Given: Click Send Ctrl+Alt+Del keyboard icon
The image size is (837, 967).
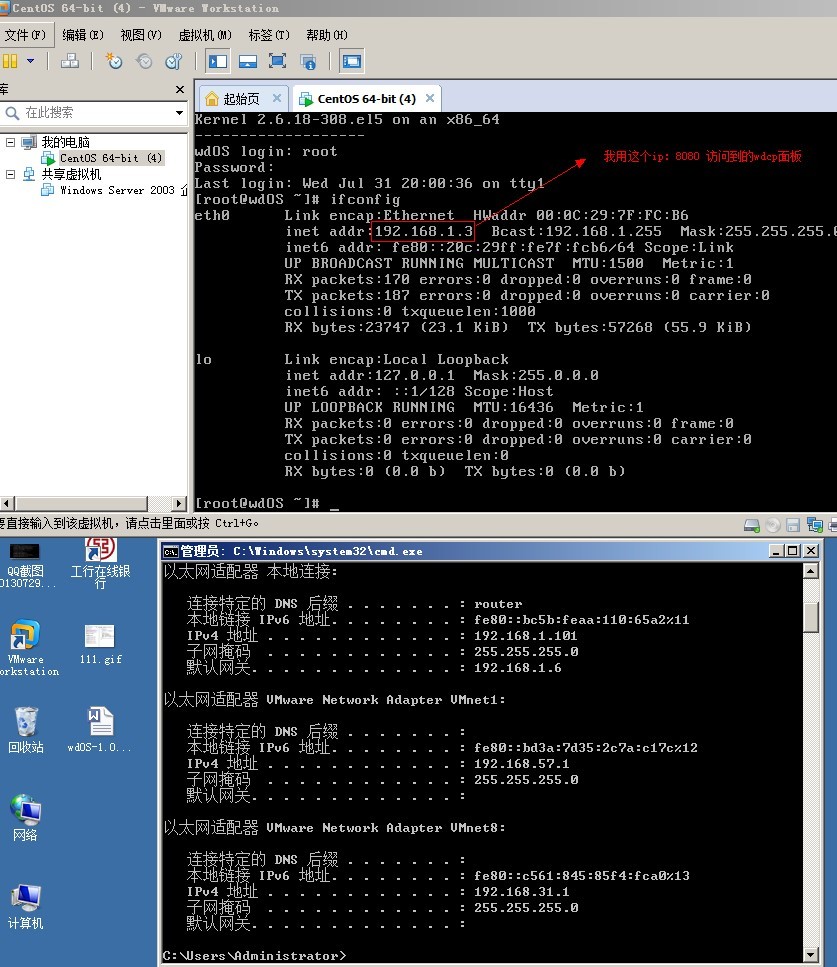Looking at the screenshot, I should click(70, 61).
